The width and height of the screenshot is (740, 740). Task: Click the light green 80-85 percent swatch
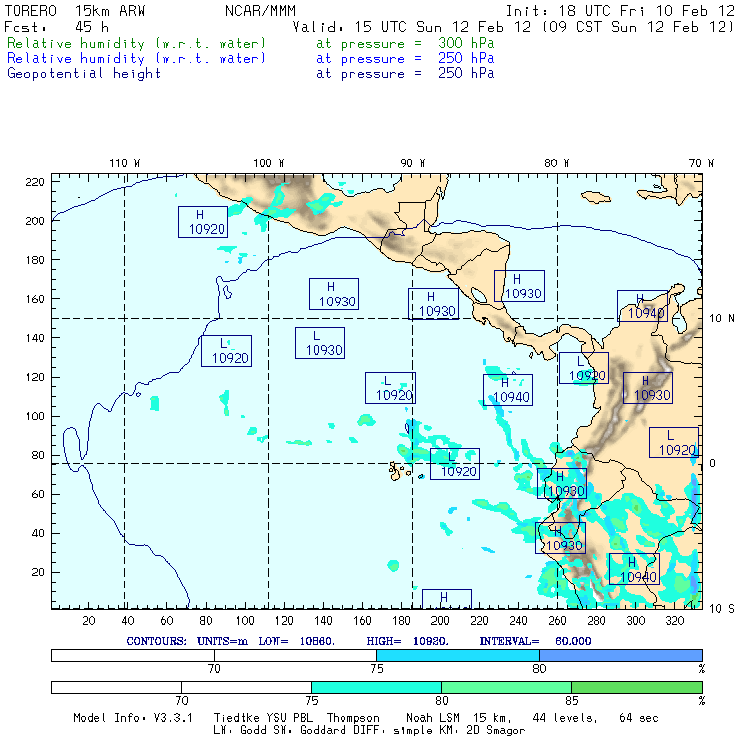[x=506, y=687]
